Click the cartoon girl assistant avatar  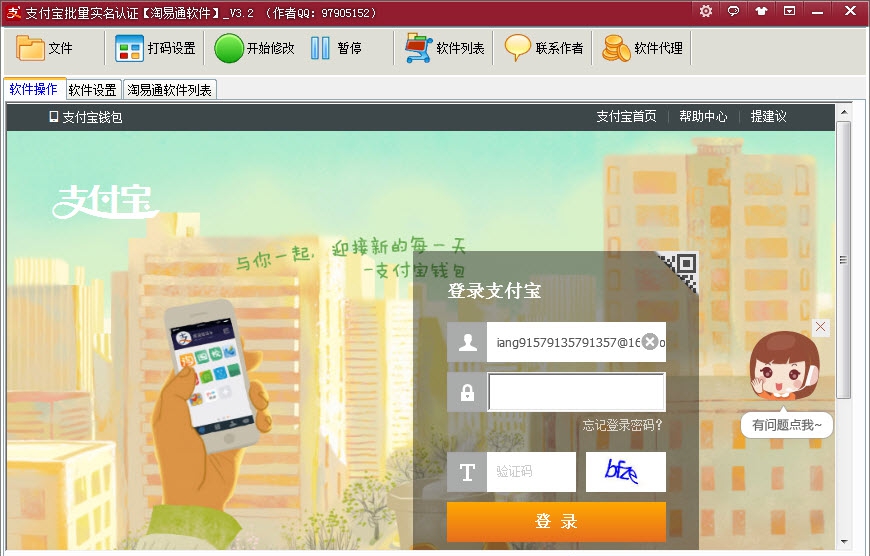[x=785, y=366]
